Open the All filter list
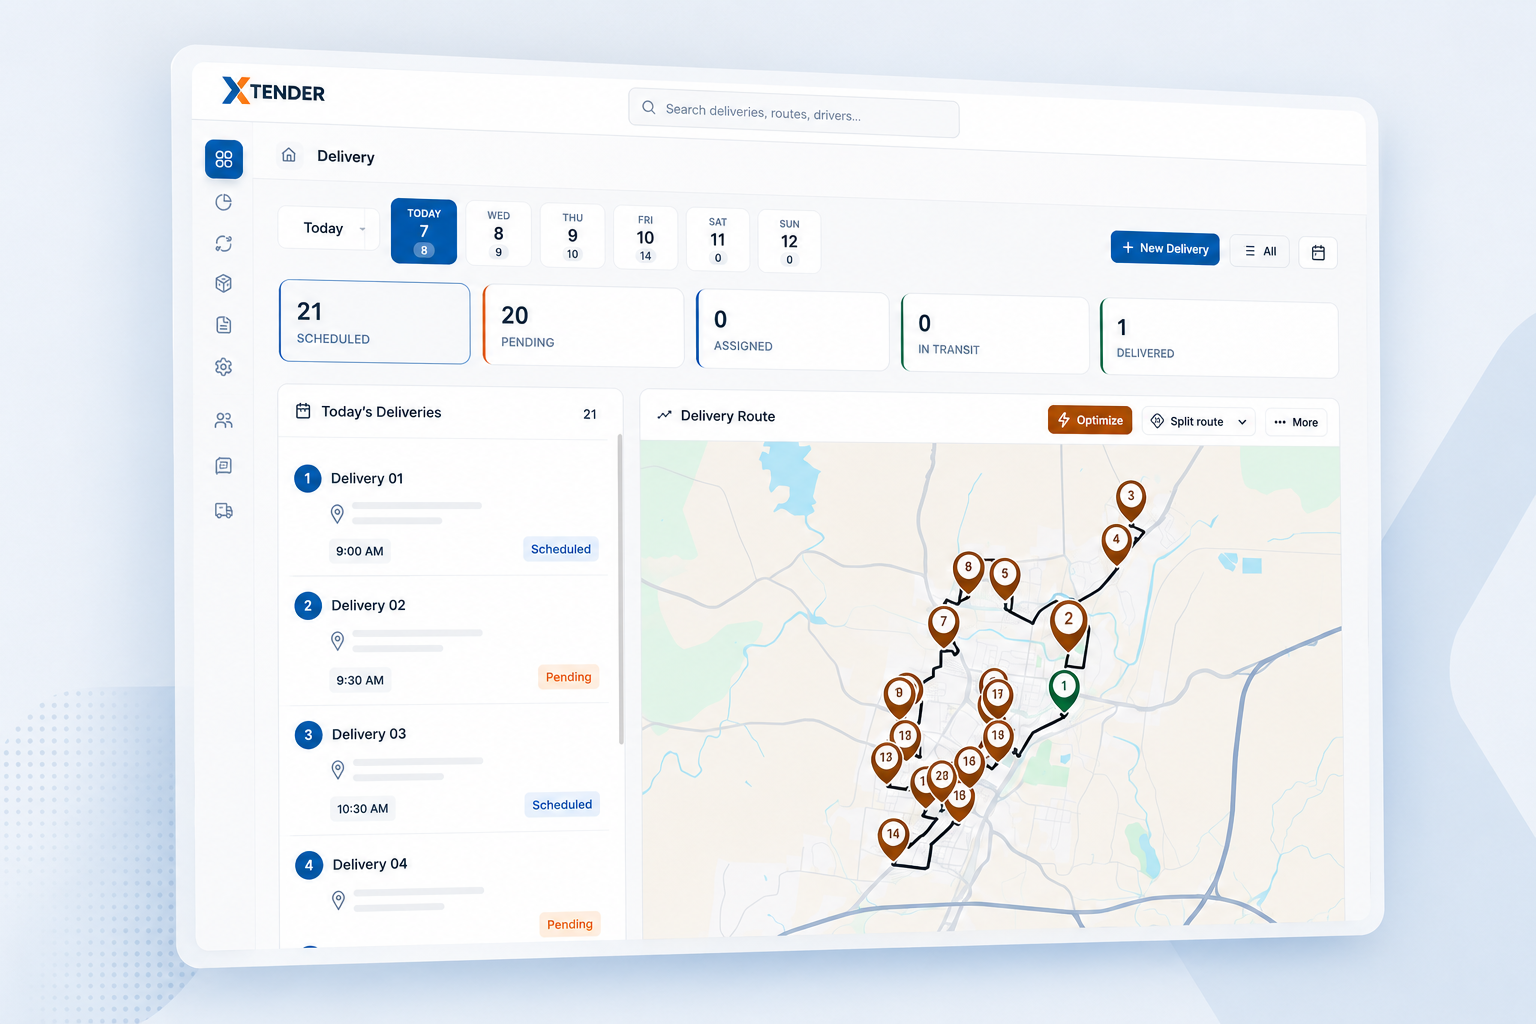The height and width of the screenshot is (1024, 1536). coord(1260,251)
